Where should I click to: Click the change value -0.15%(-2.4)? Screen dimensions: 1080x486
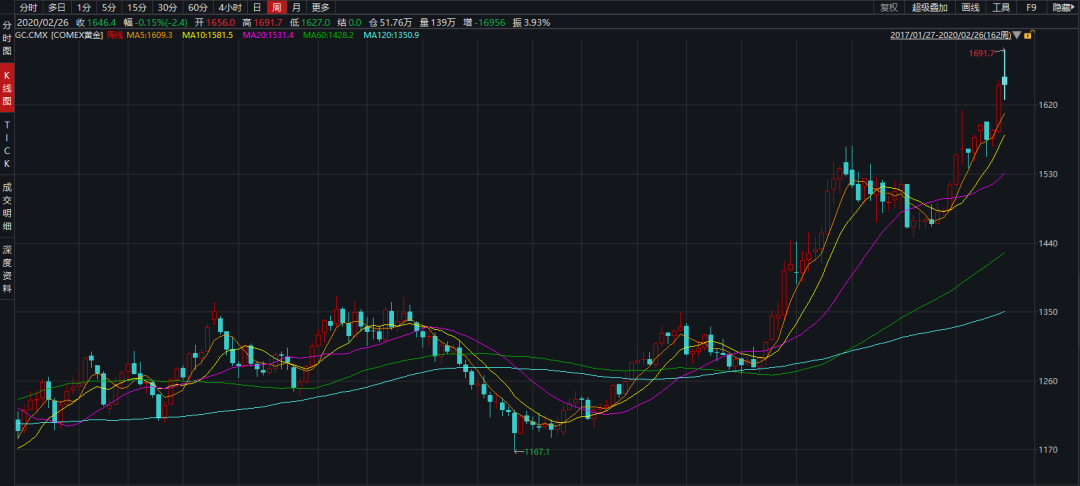click(163, 22)
